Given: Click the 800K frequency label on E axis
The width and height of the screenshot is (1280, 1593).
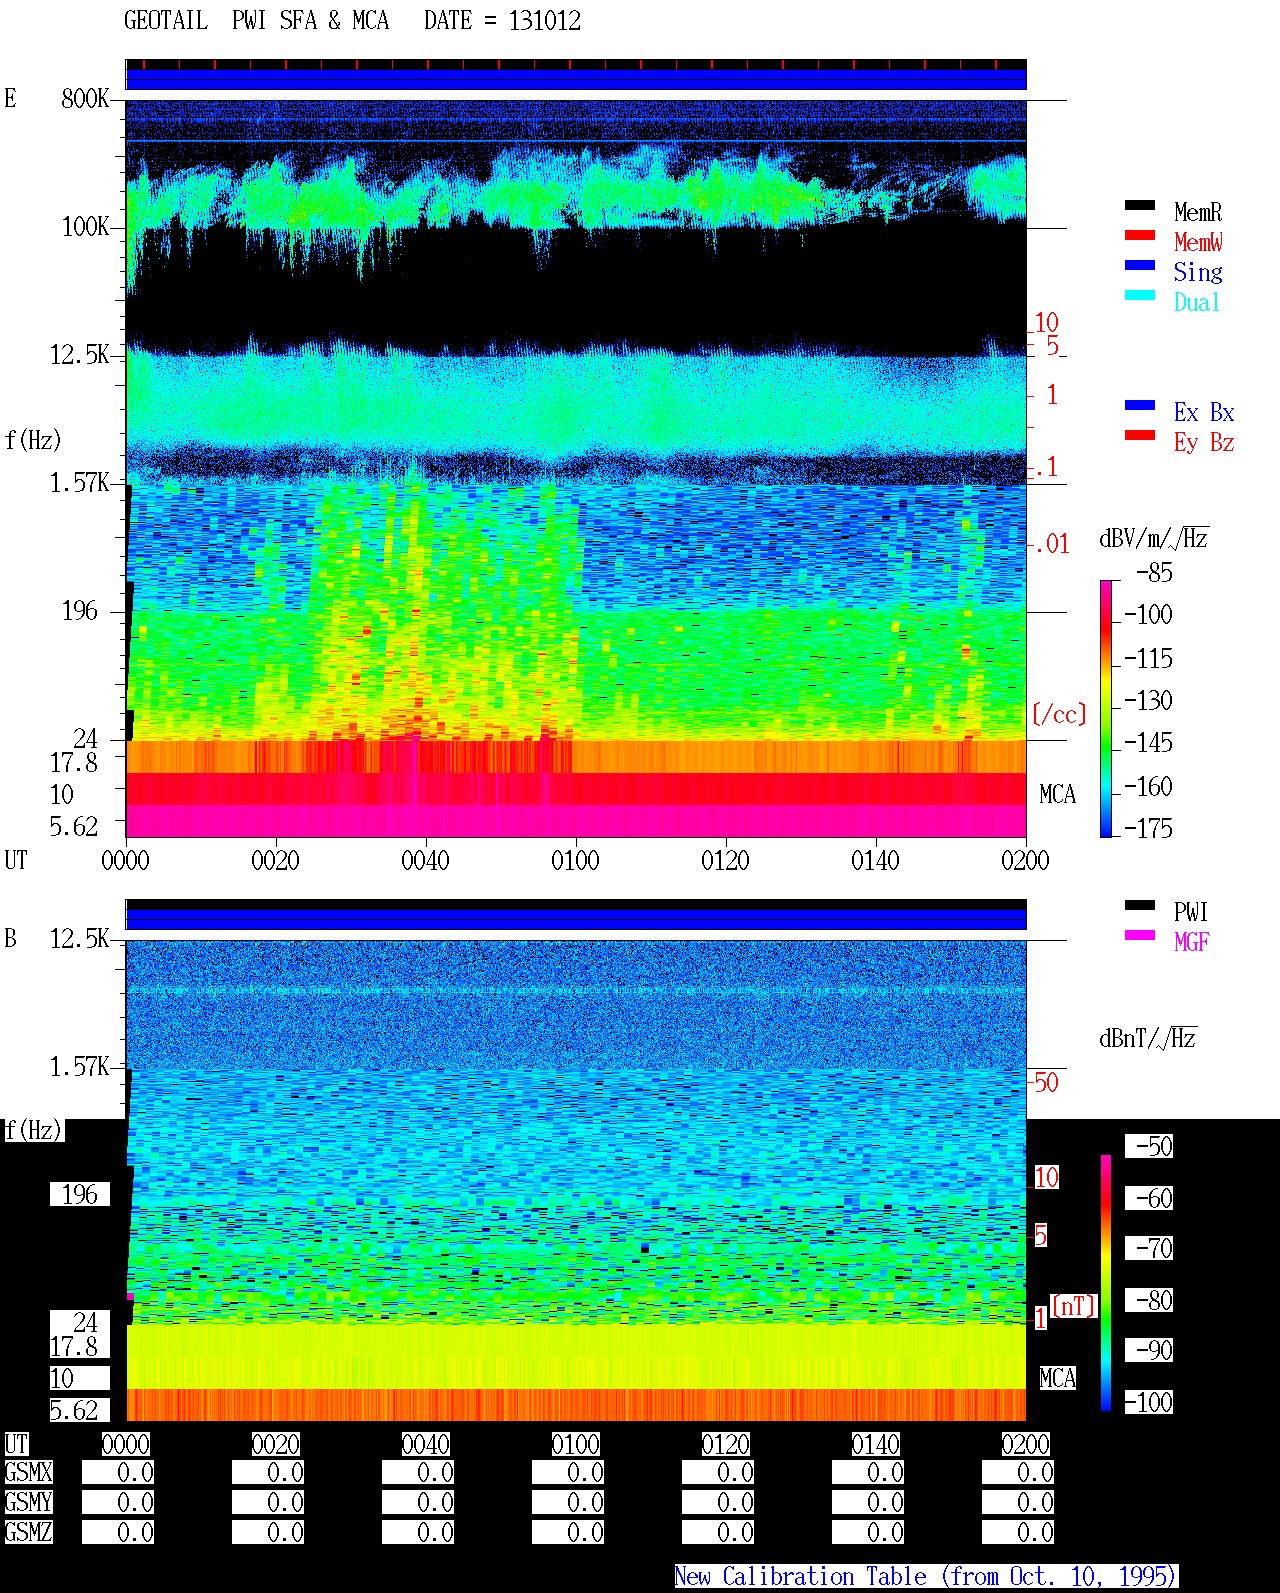Looking at the screenshot, I should pos(85,98).
